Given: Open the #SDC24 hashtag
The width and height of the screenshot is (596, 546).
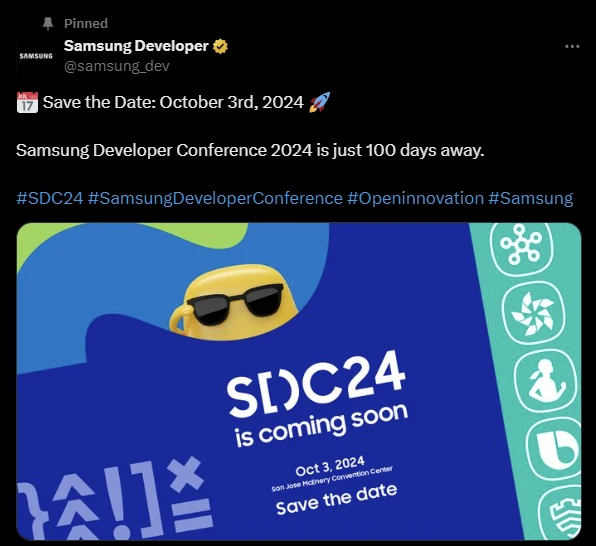Looking at the screenshot, I should pyautogui.click(x=50, y=198).
